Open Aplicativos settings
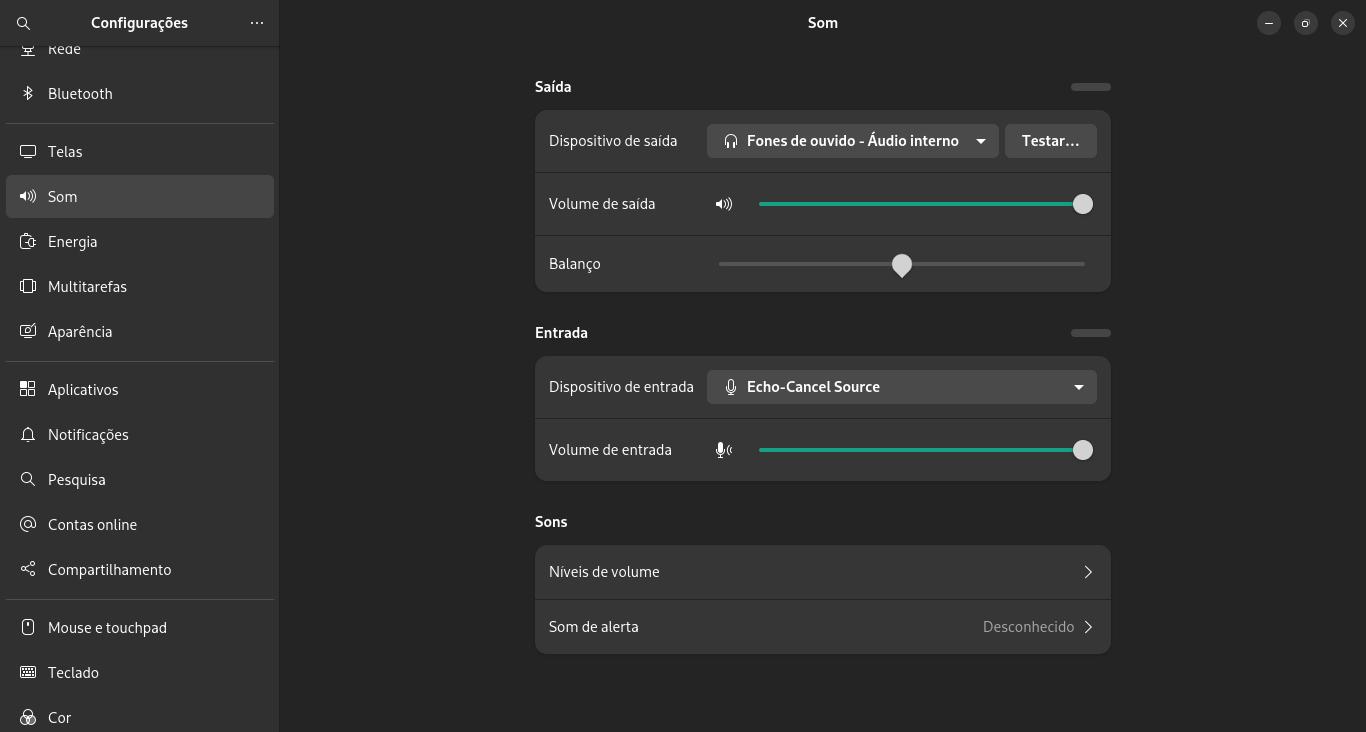1366x732 pixels. click(140, 390)
